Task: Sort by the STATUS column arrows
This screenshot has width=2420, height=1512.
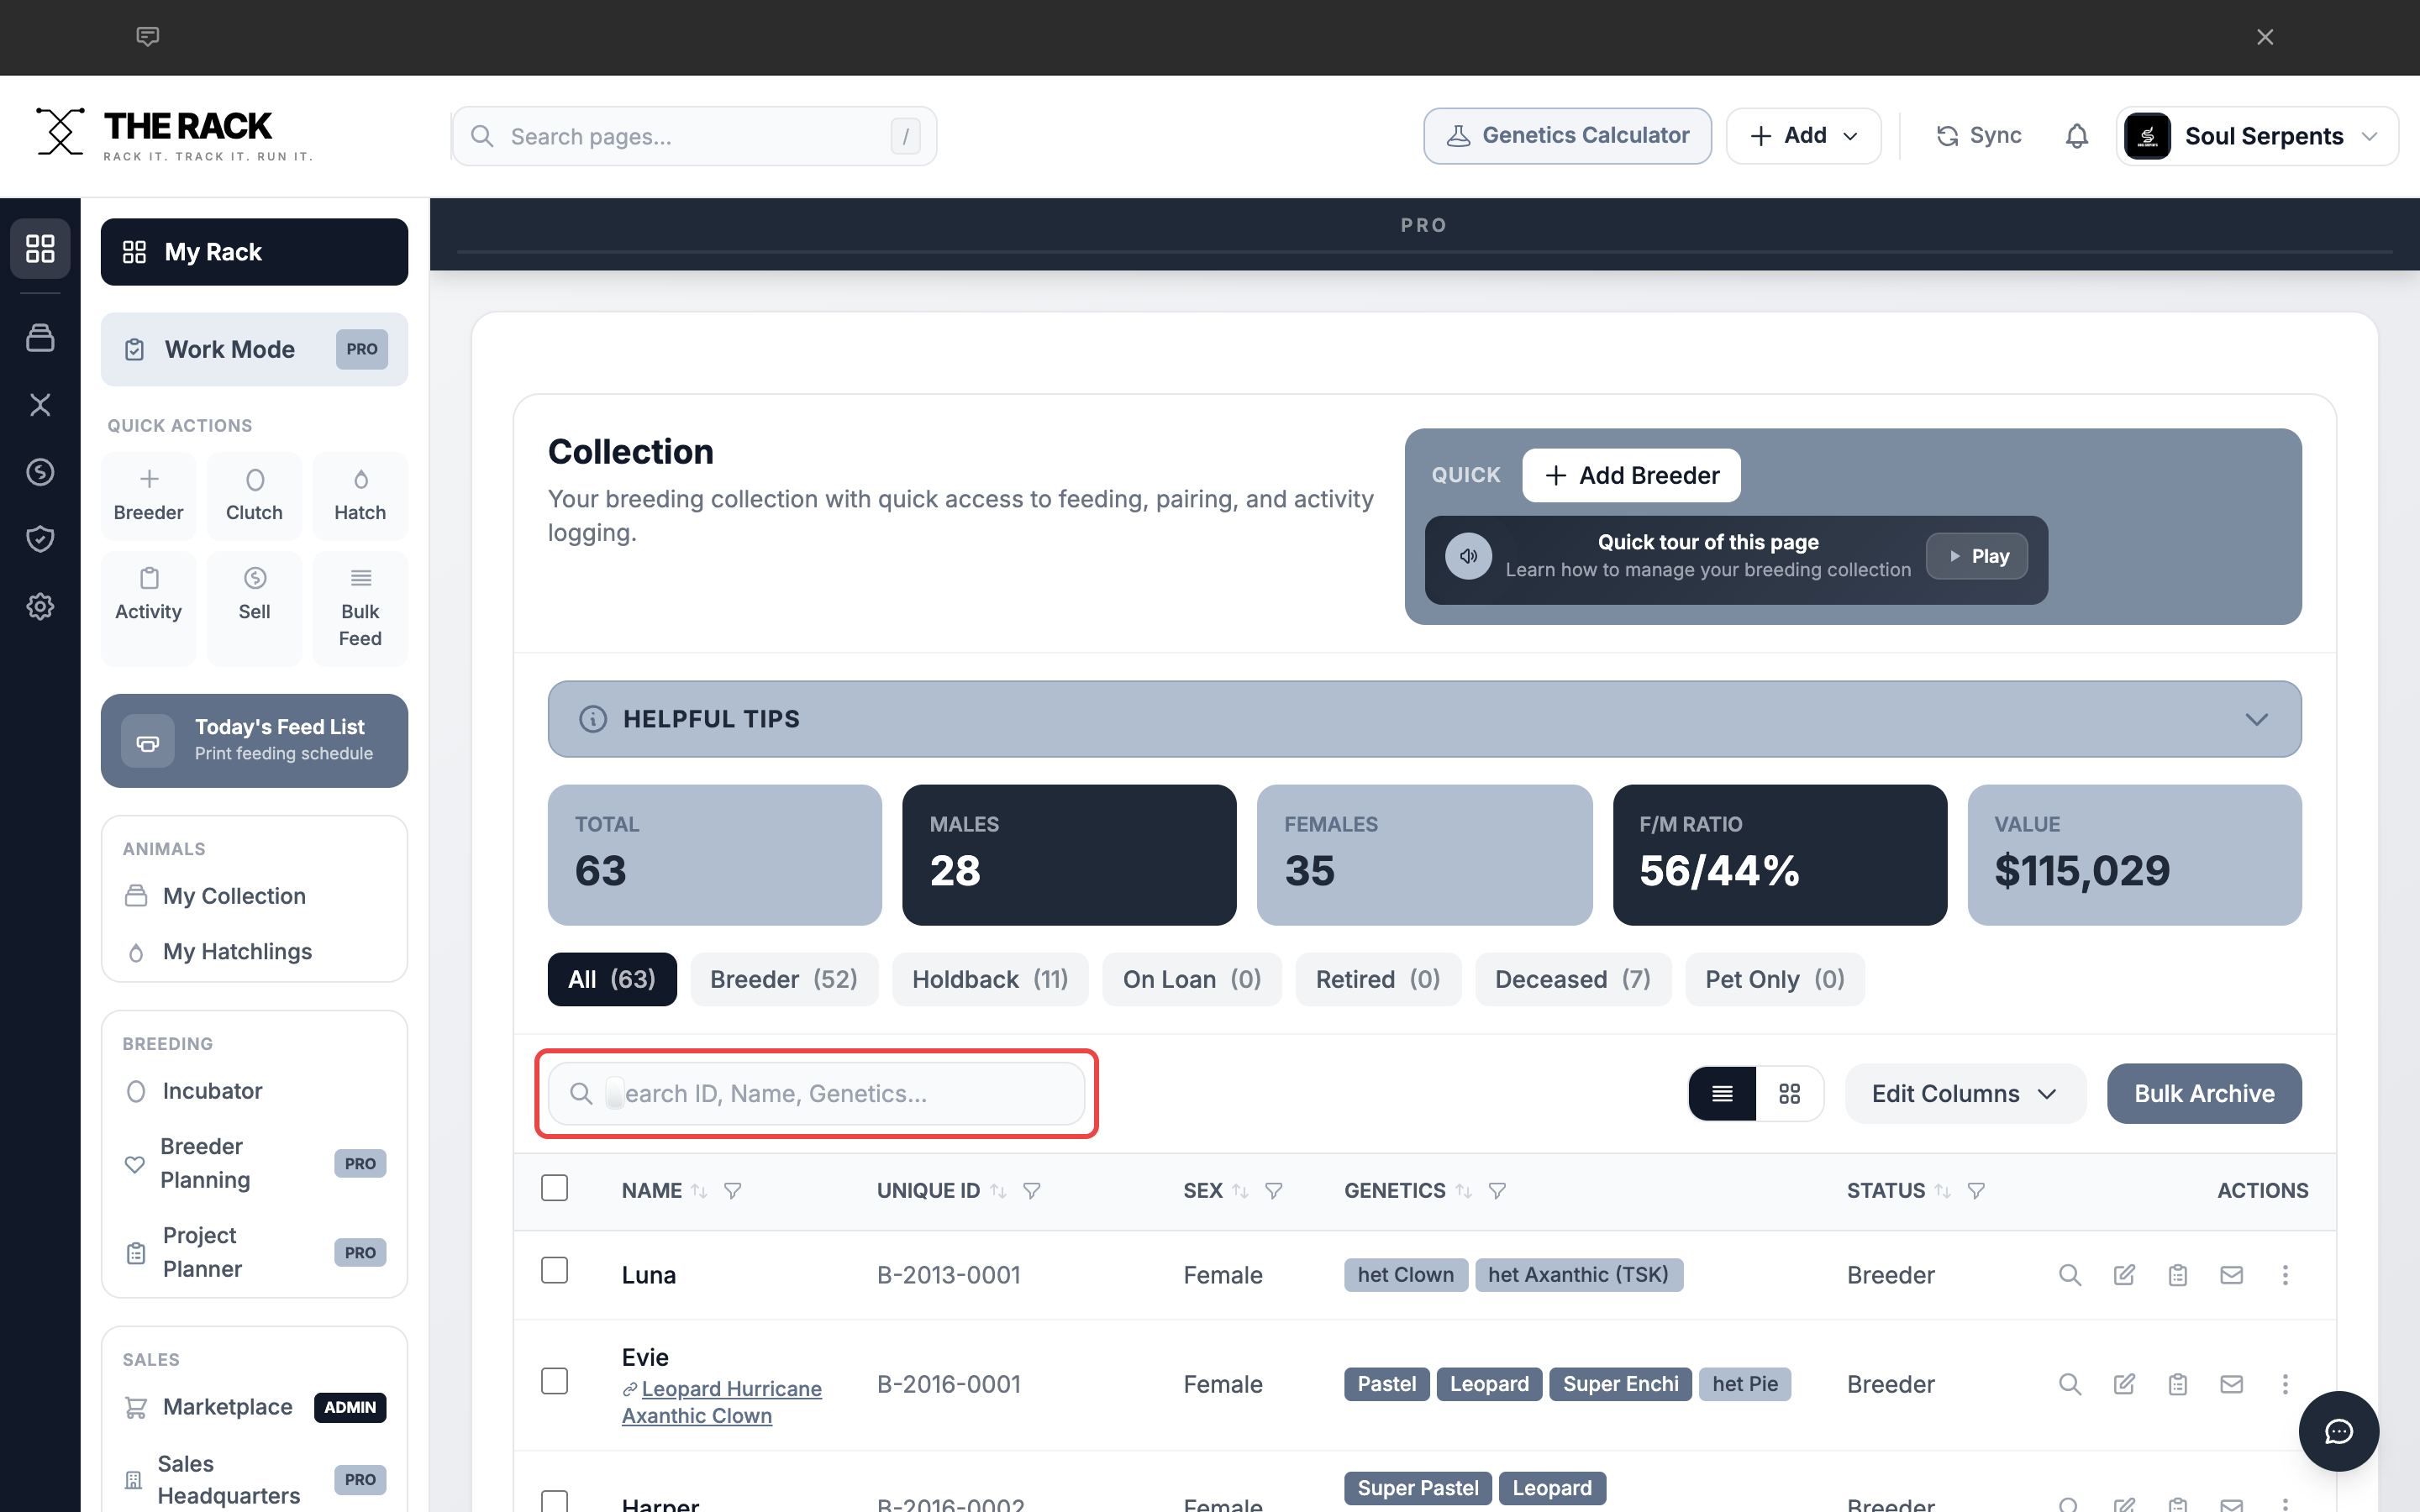Action: pos(1943,1191)
